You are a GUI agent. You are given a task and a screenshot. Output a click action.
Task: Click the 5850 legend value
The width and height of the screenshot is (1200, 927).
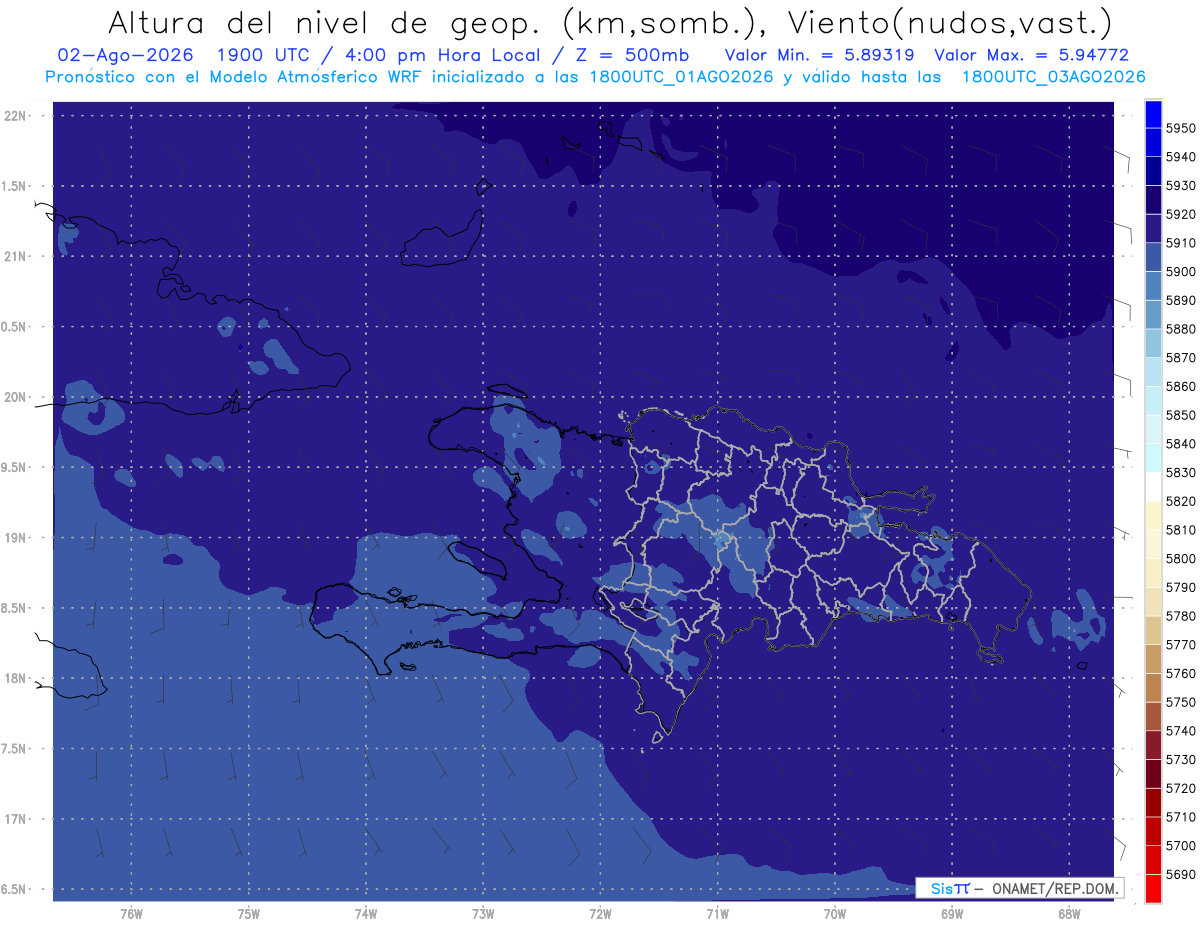pos(1181,415)
